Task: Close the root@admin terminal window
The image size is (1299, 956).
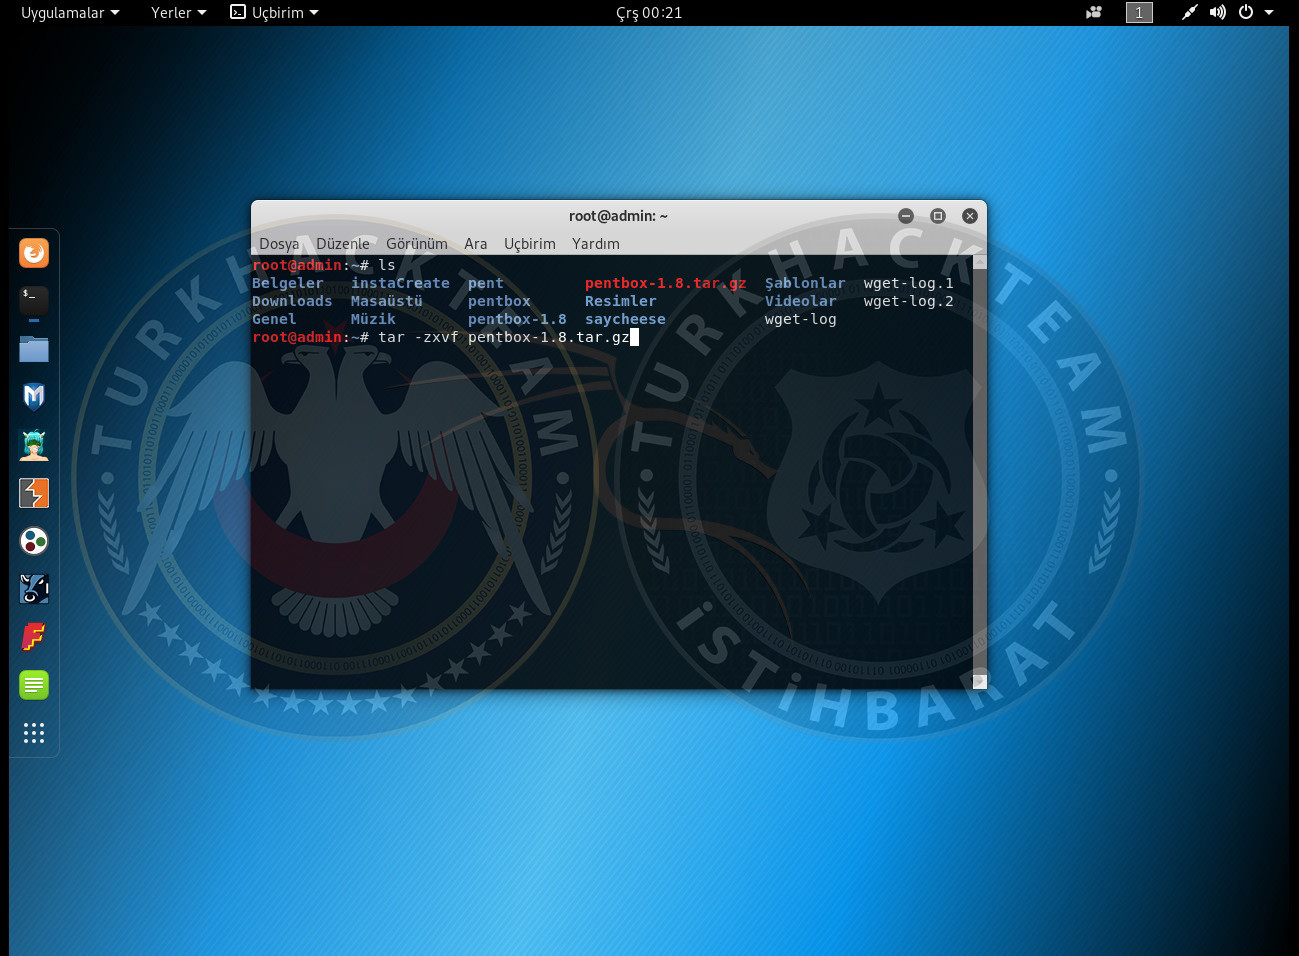Action: tap(969, 216)
